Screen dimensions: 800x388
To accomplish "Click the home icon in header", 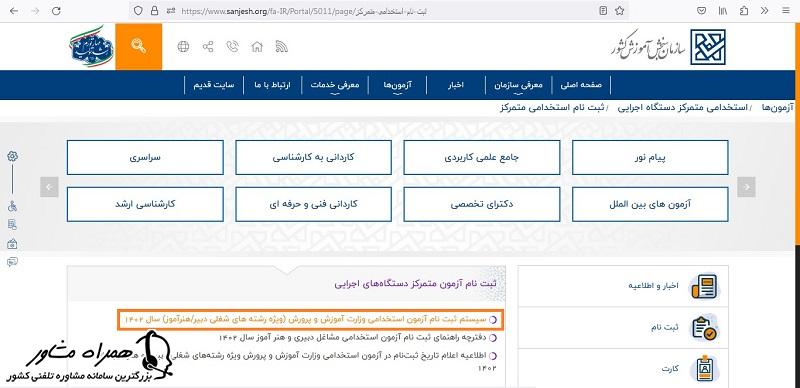I will [x=257, y=47].
